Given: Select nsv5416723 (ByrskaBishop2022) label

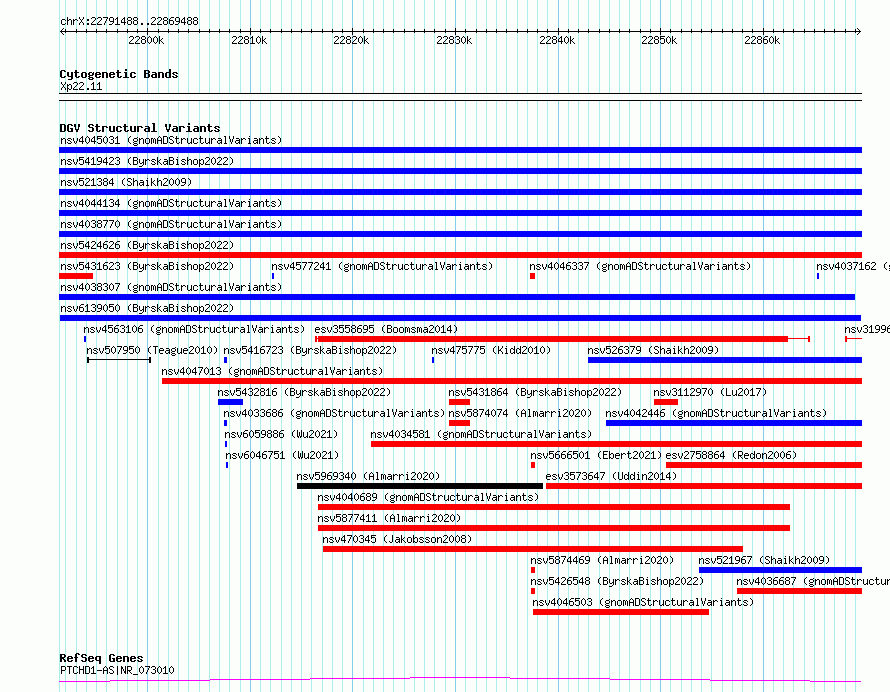Looking at the screenshot, I should [310, 350].
